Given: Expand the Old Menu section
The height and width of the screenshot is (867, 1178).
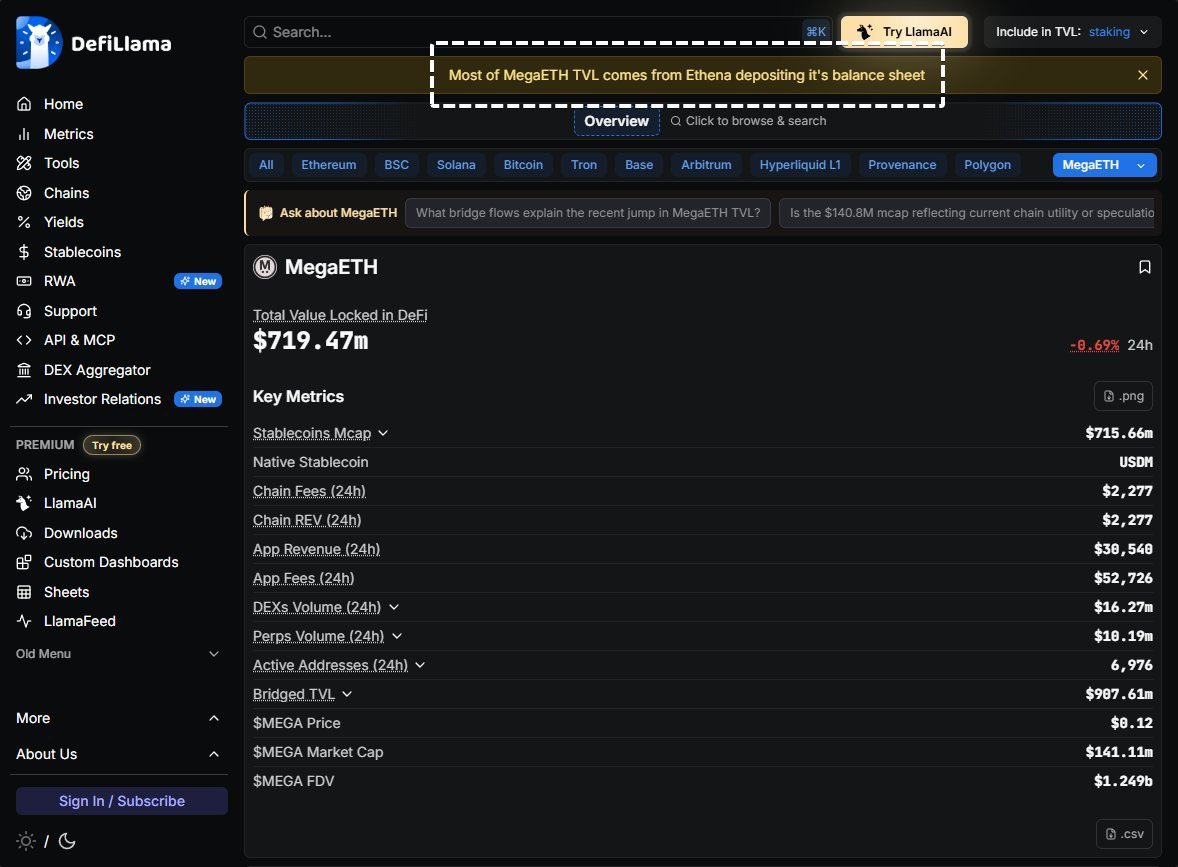Looking at the screenshot, I should (x=118, y=654).
